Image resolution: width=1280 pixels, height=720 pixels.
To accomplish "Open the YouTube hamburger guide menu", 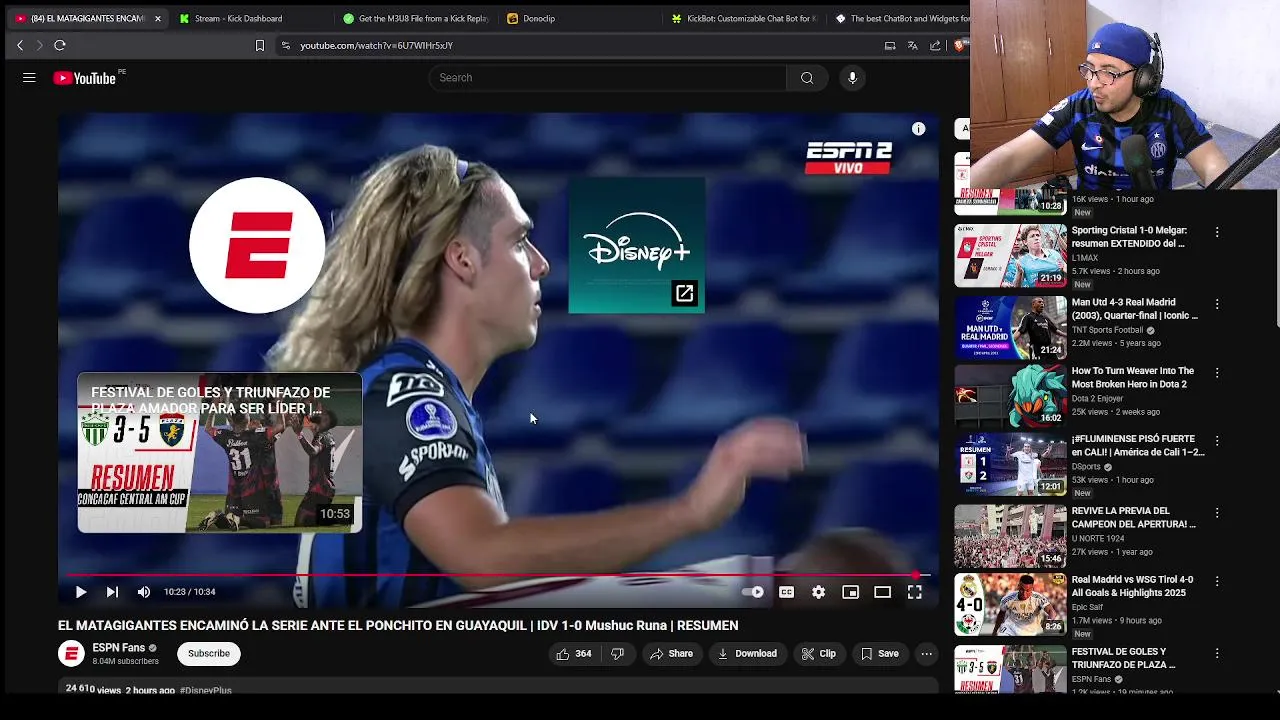I will pos(29,78).
